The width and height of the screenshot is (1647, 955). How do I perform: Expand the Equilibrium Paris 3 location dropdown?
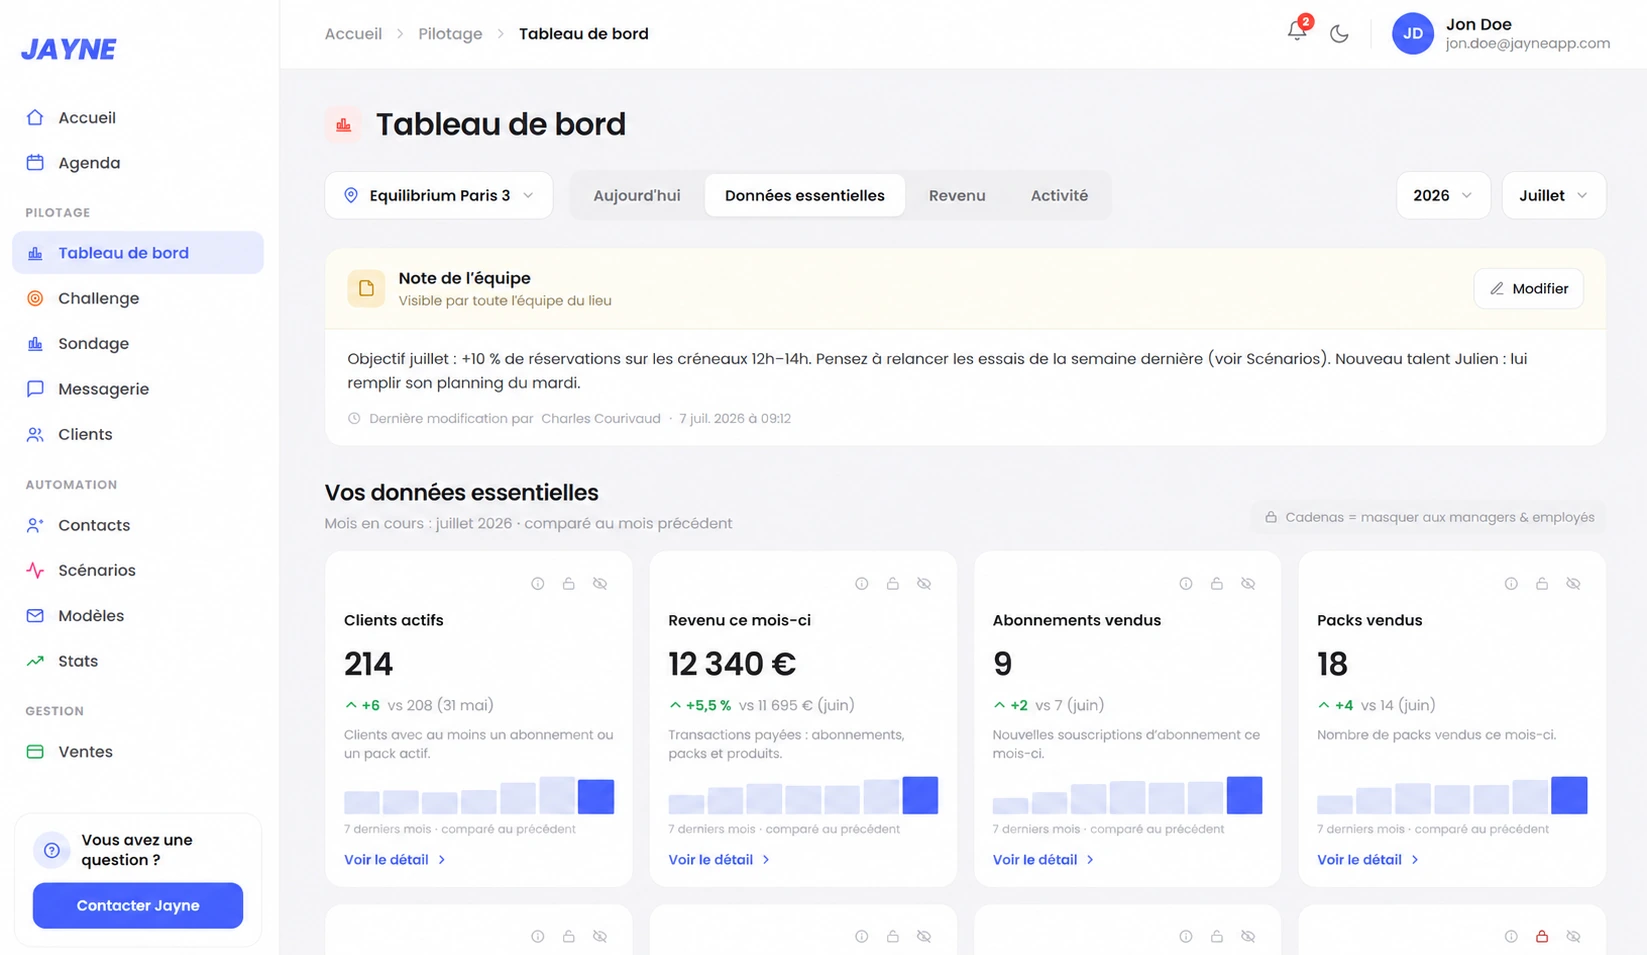click(439, 195)
